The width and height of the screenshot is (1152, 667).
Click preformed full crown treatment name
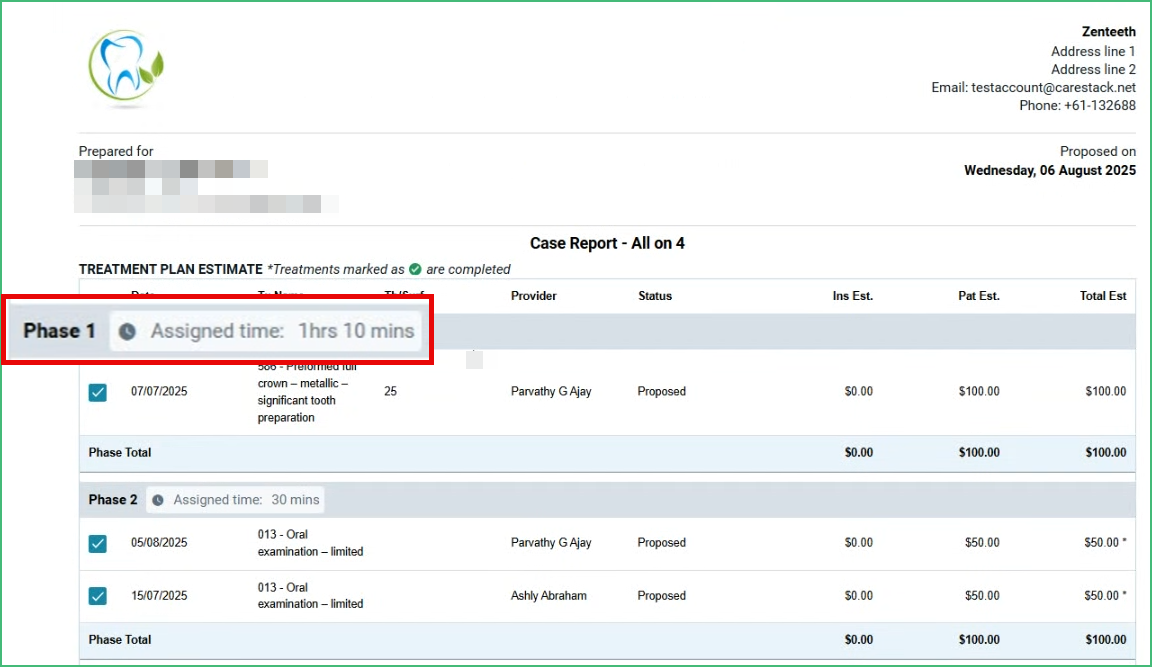[307, 392]
